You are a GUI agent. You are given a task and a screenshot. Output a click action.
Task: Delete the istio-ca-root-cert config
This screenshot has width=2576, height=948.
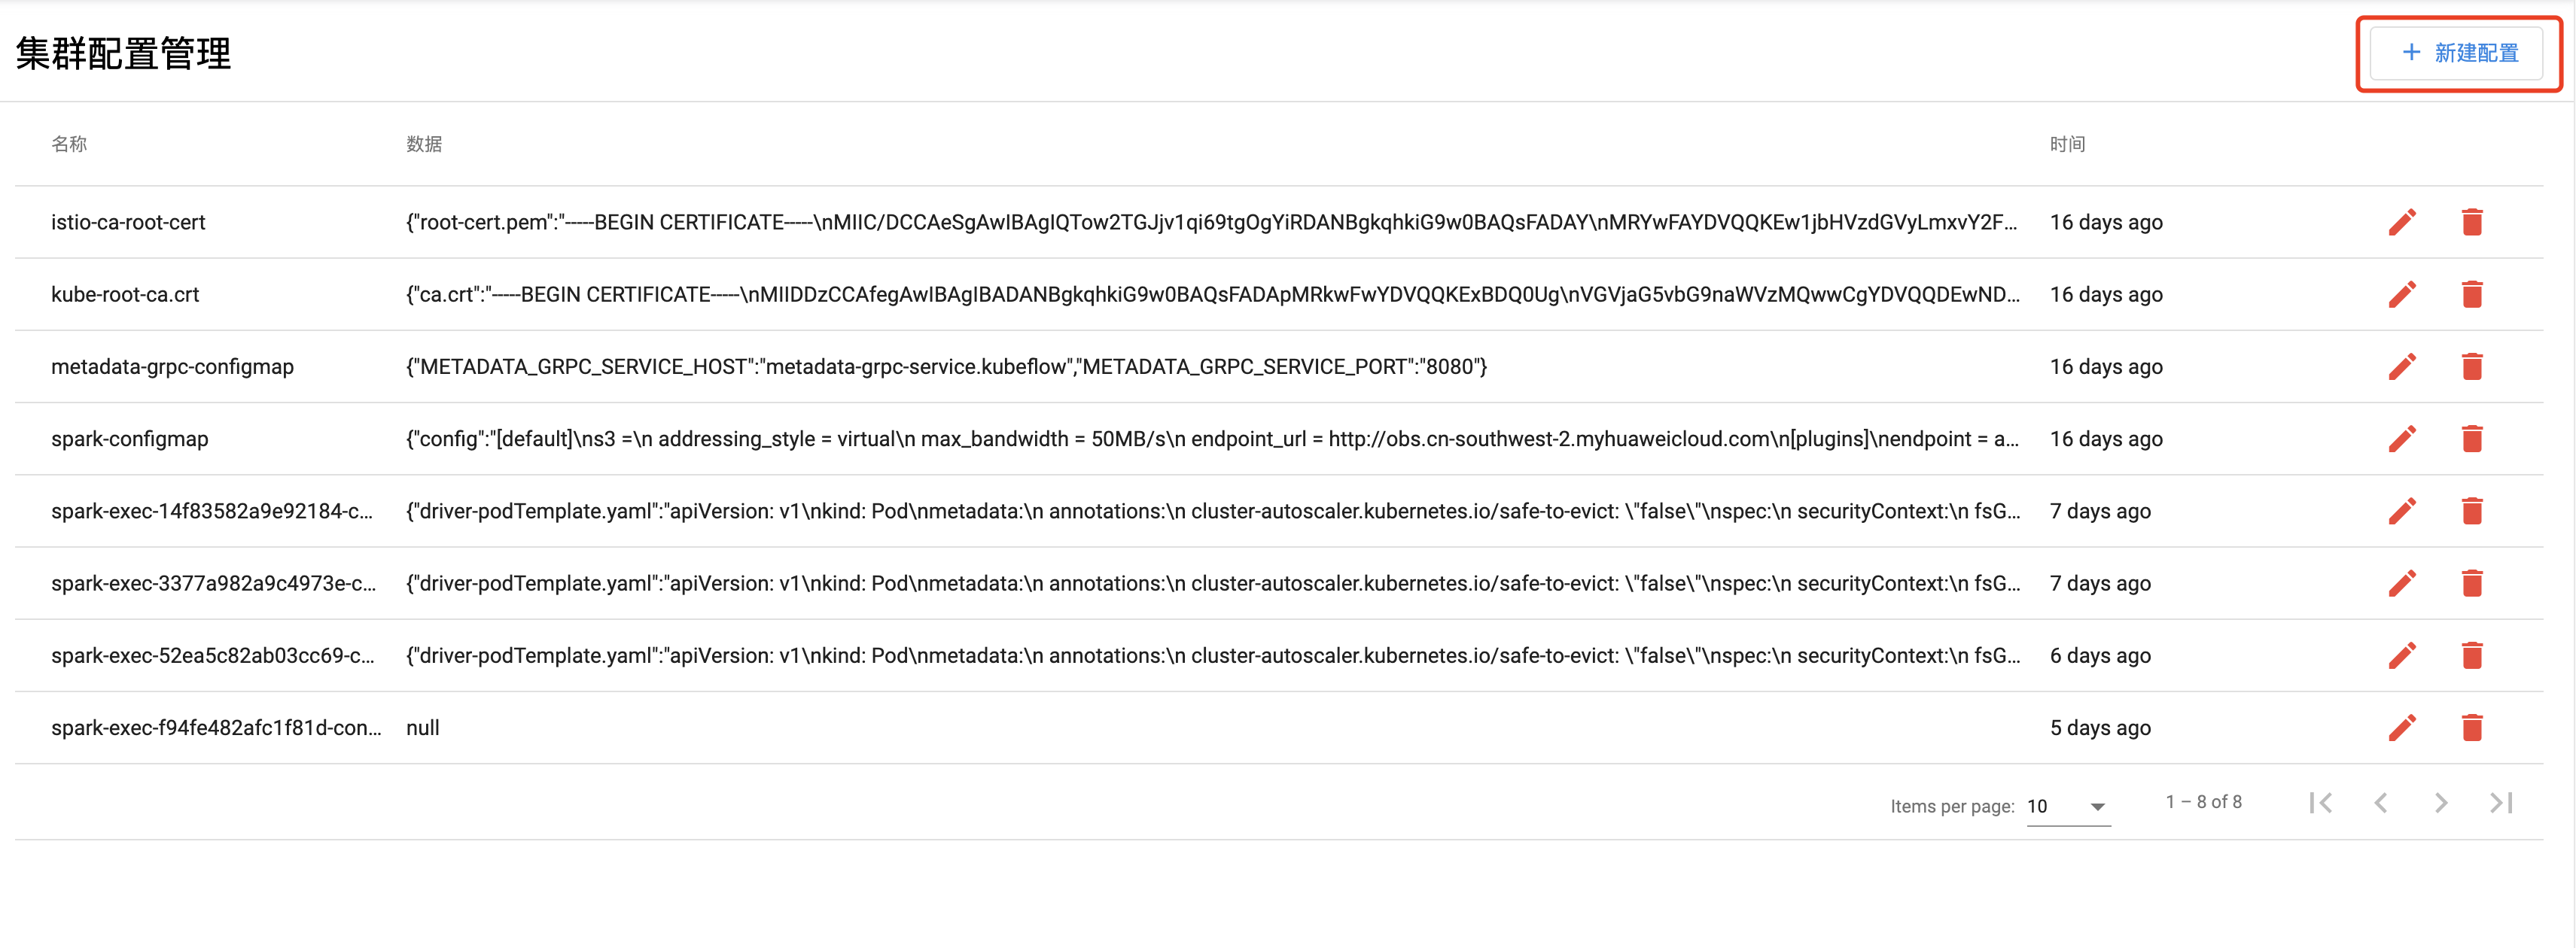[x=2472, y=222]
